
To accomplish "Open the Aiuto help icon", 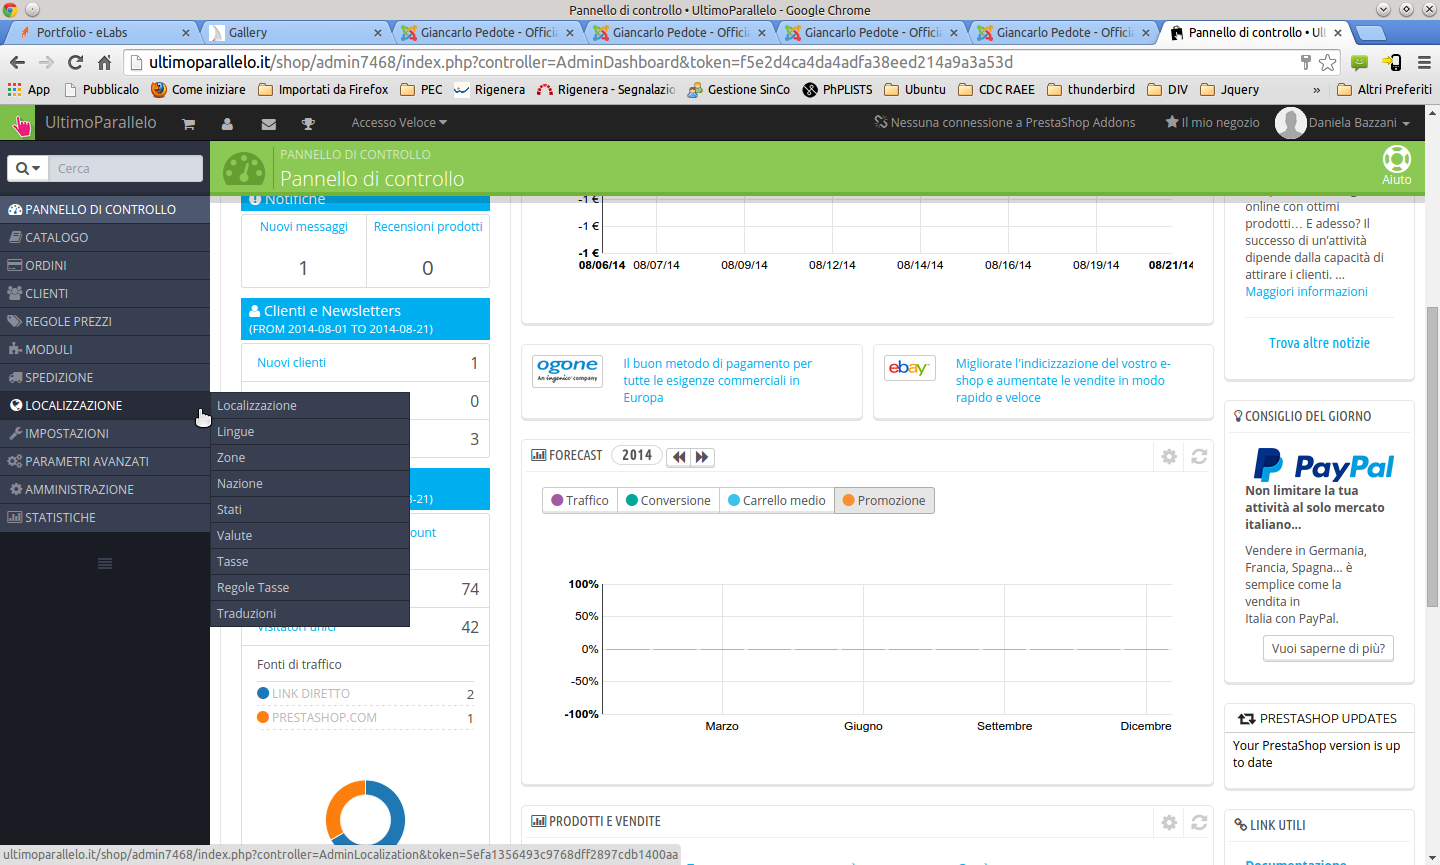I will click(1396, 165).
